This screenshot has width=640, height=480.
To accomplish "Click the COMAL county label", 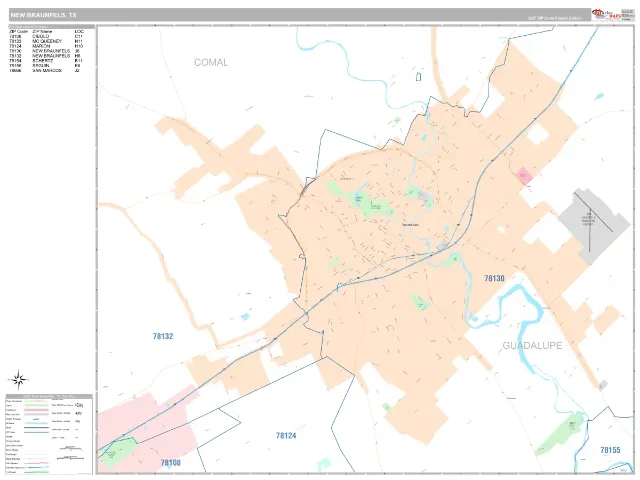I will (211, 62).
